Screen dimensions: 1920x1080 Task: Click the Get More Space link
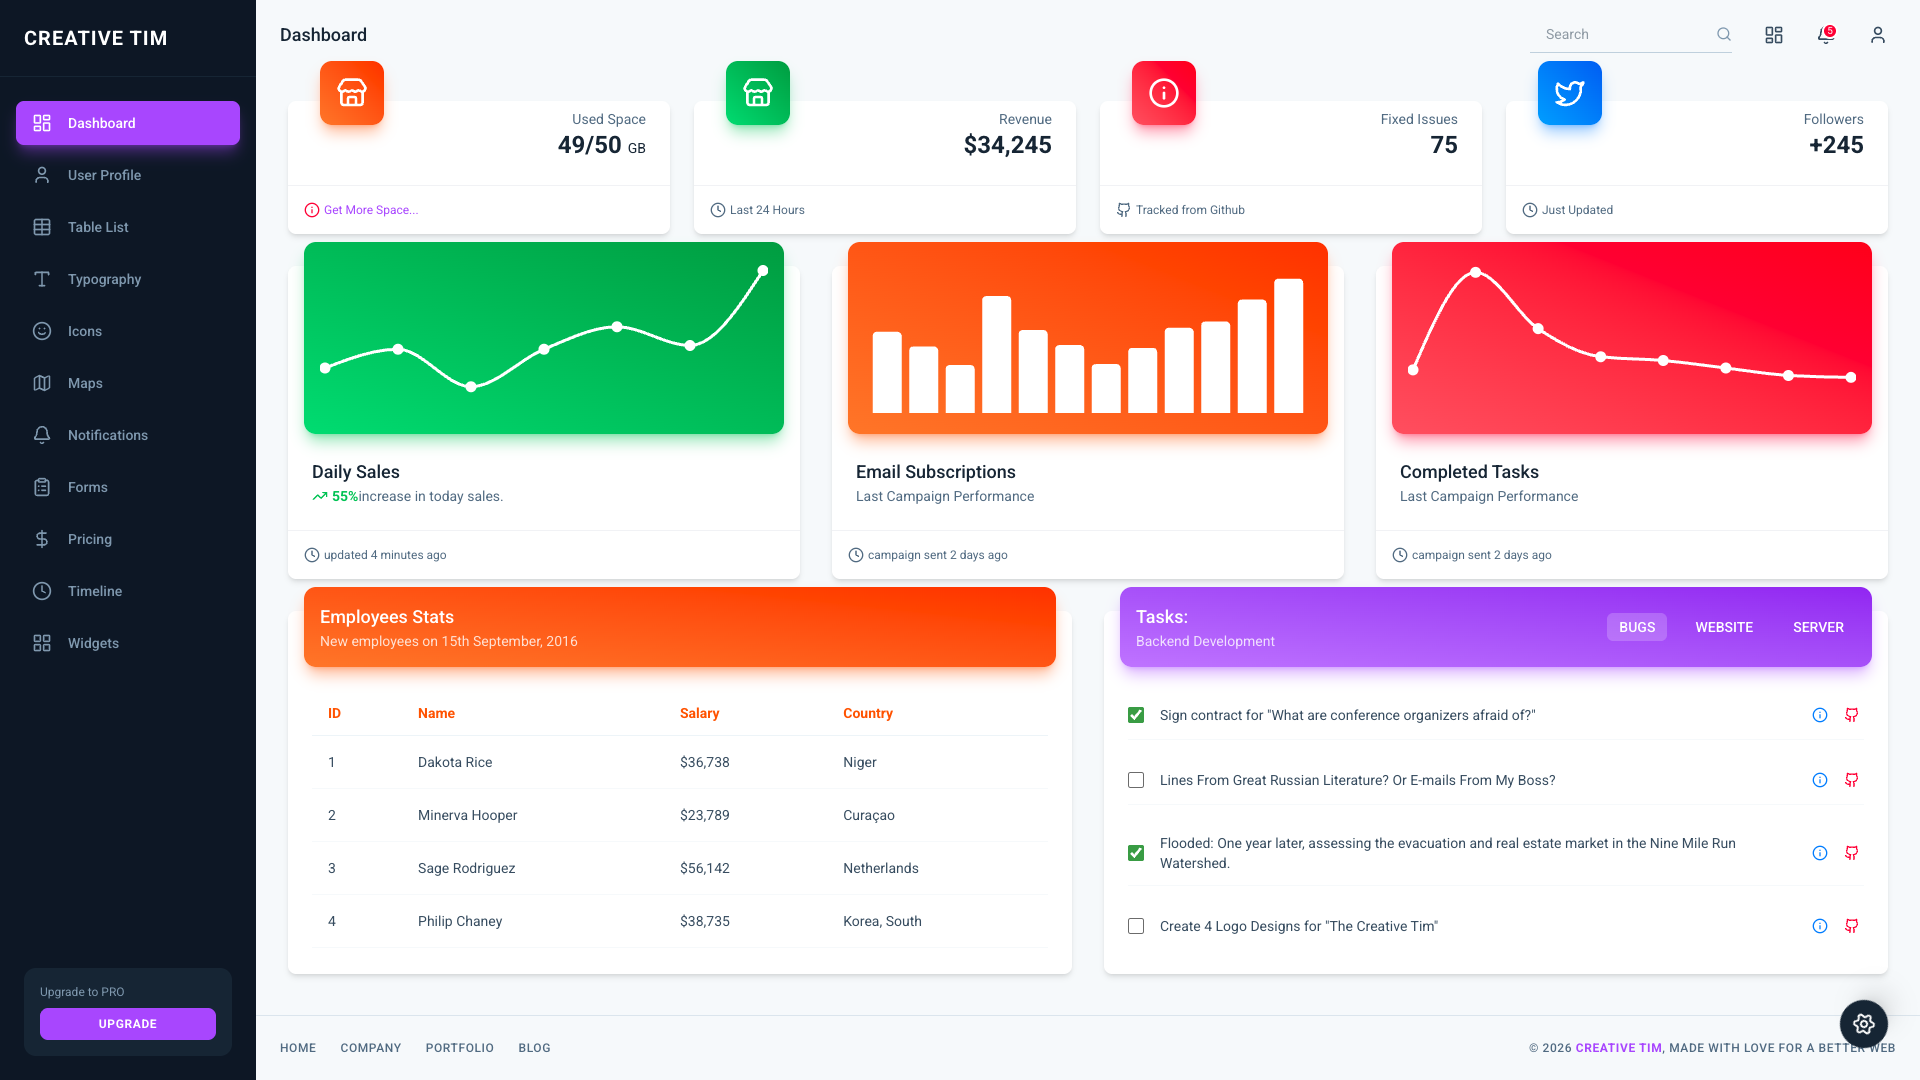point(370,210)
